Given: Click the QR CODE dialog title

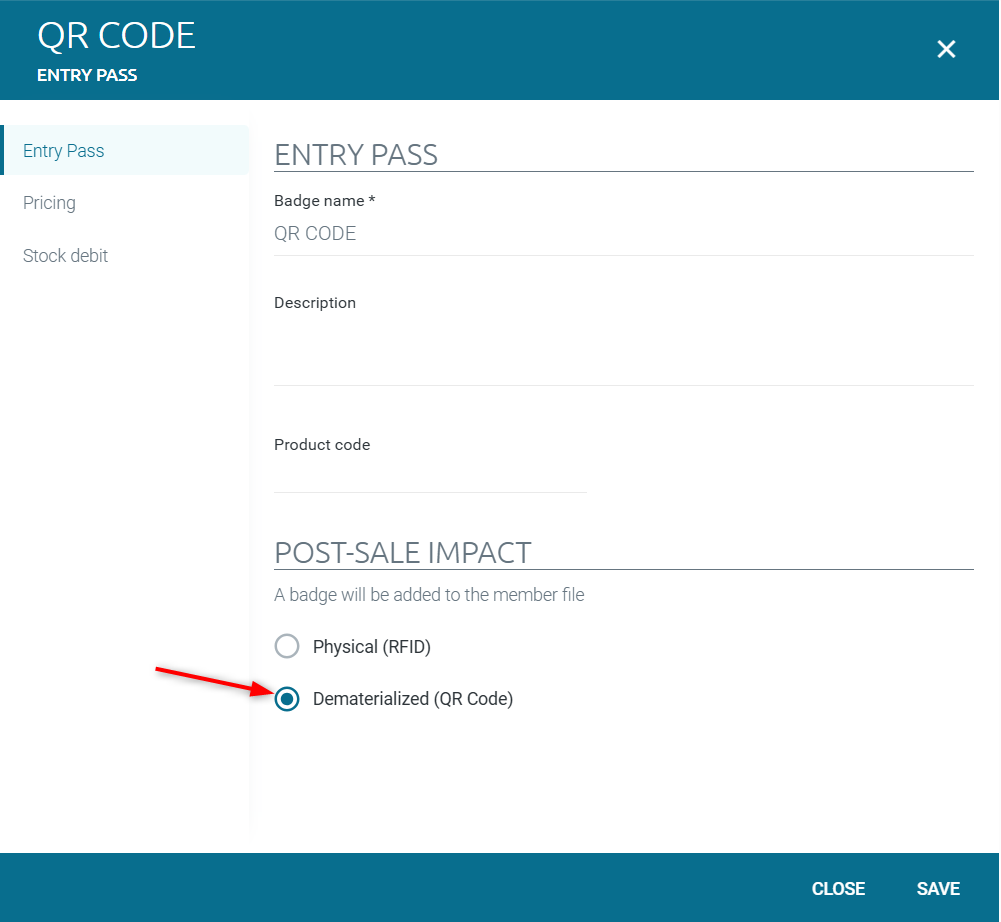Looking at the screenshot, I should pos(116,35).
